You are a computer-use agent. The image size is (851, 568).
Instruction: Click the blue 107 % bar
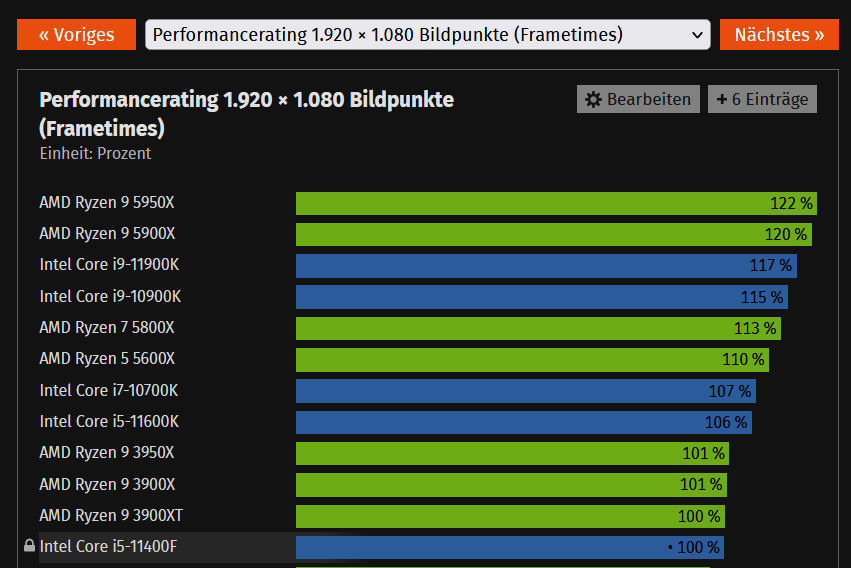526,391
